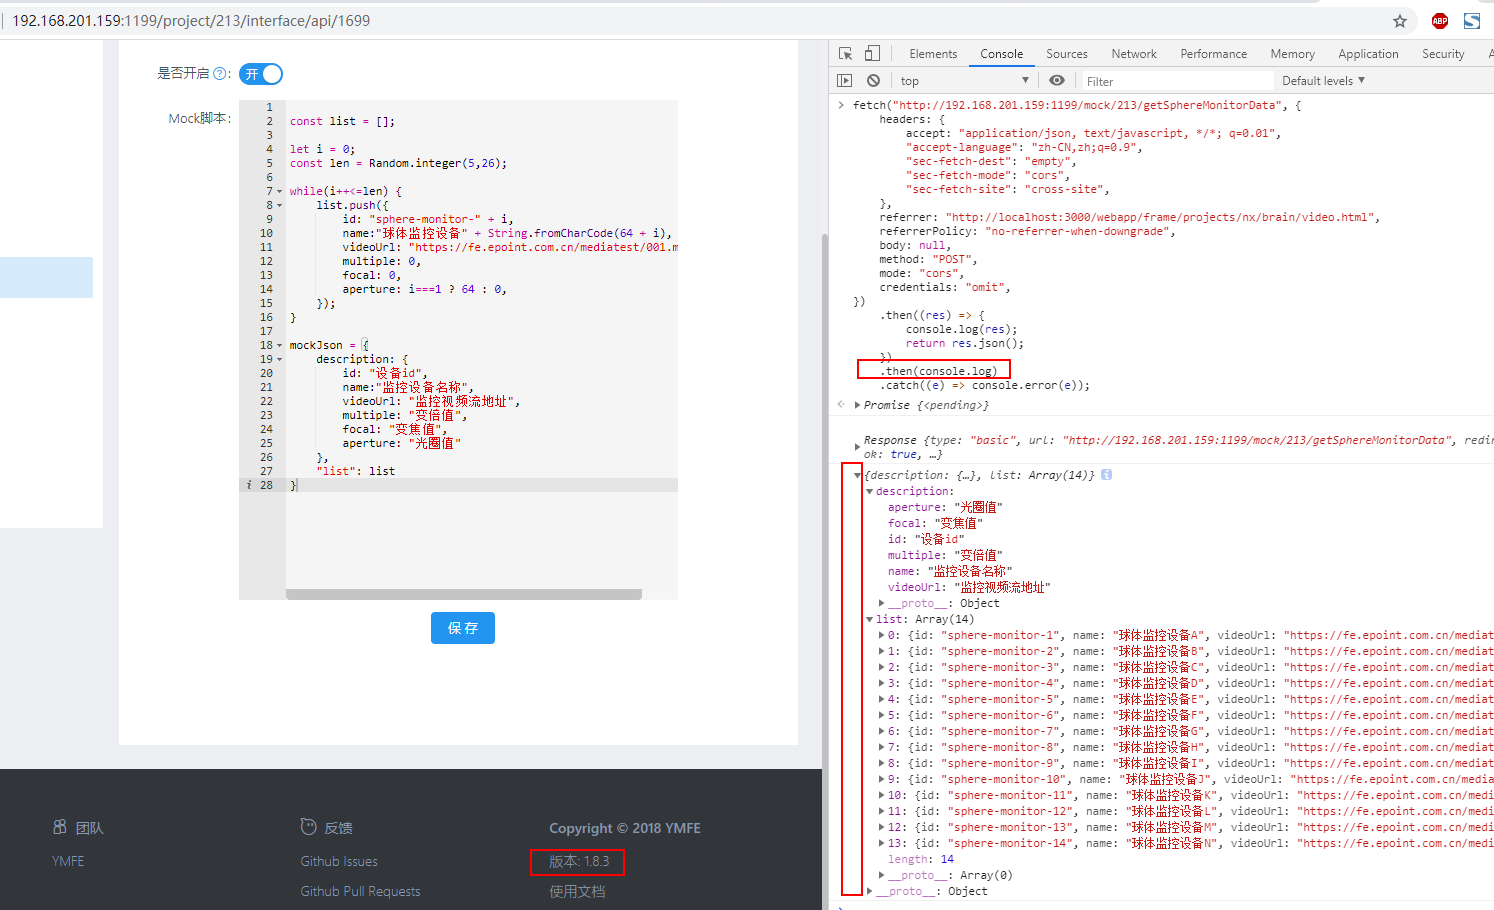Open live expression eye icon in console
The height and width of the screenshot is (910, 1494).
(x=1057, y=81)
